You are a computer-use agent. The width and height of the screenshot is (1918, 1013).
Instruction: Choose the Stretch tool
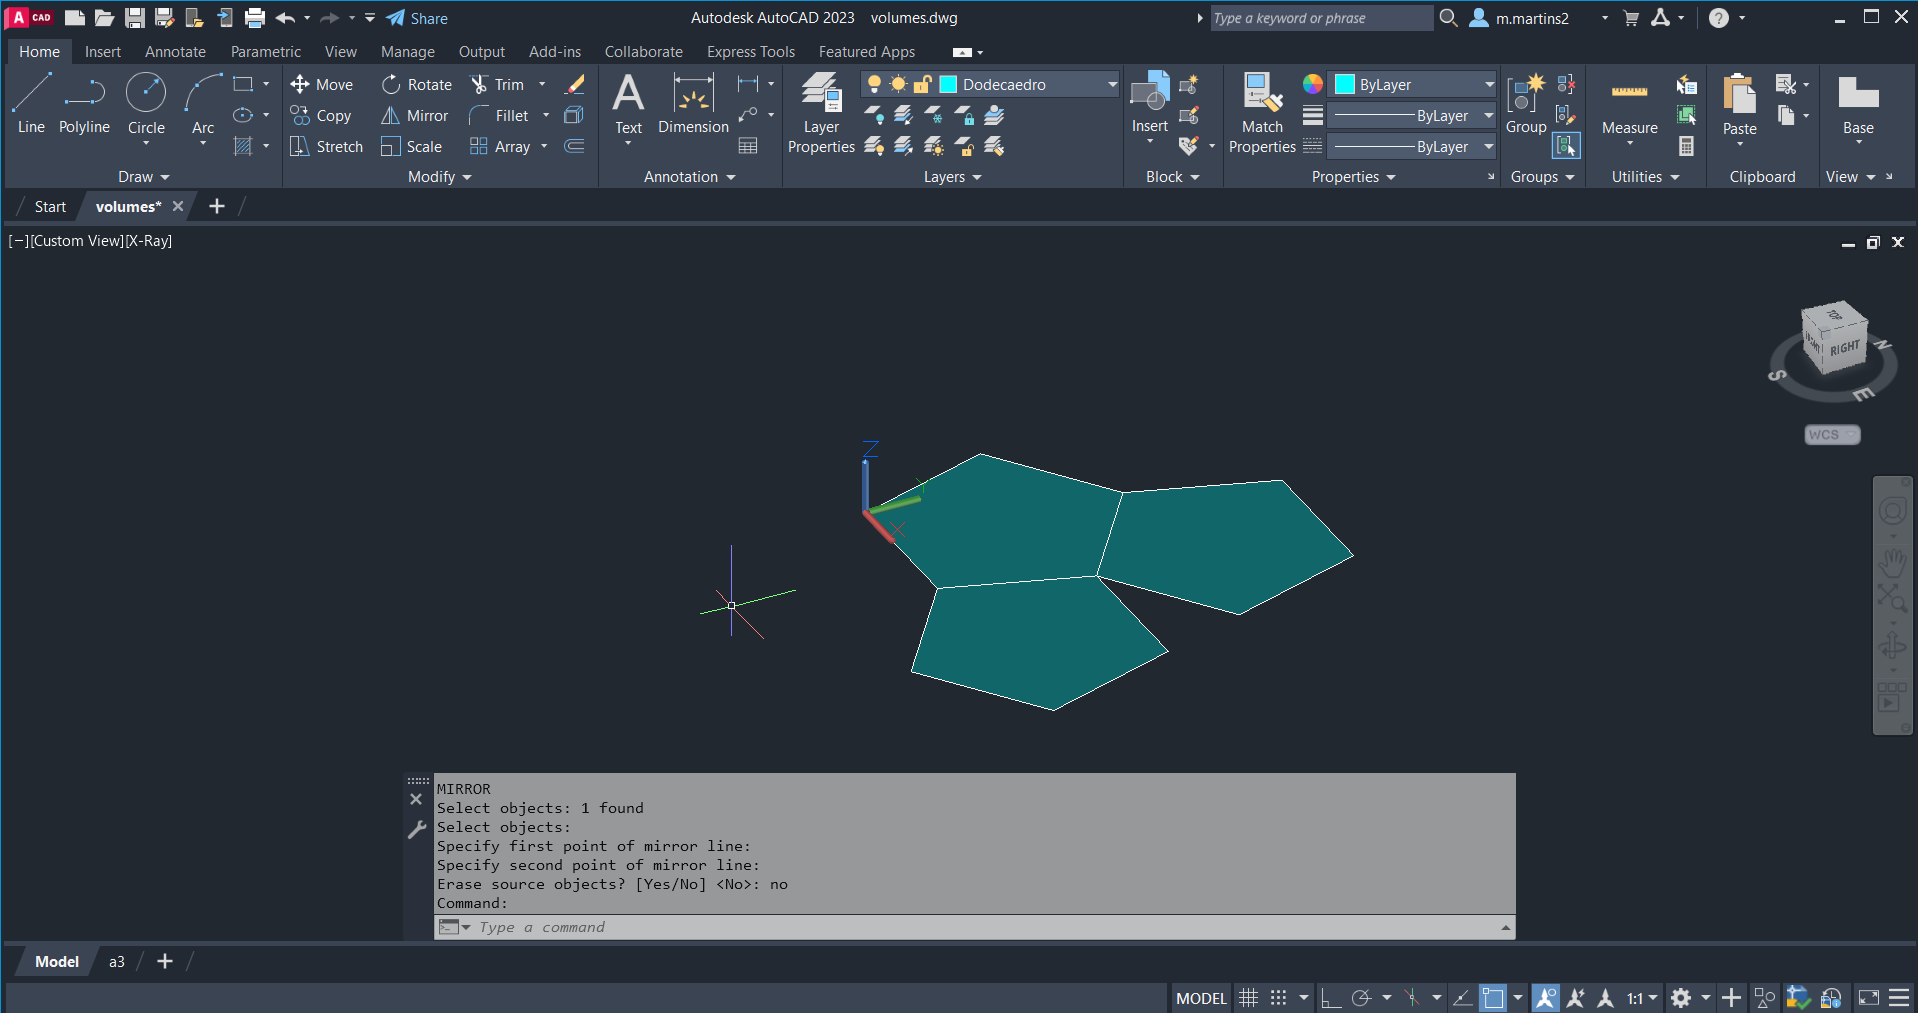(x=326, y=147)
